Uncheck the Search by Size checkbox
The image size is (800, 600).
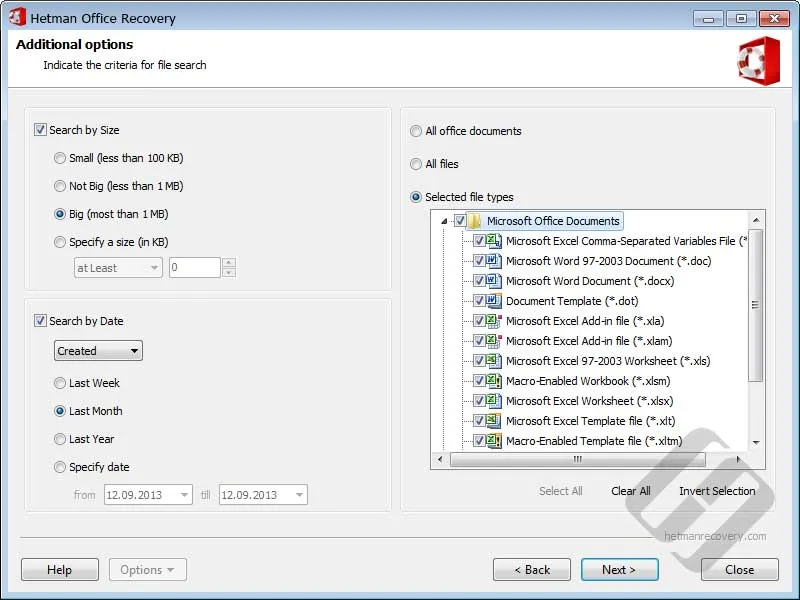[x=40, y=129]
